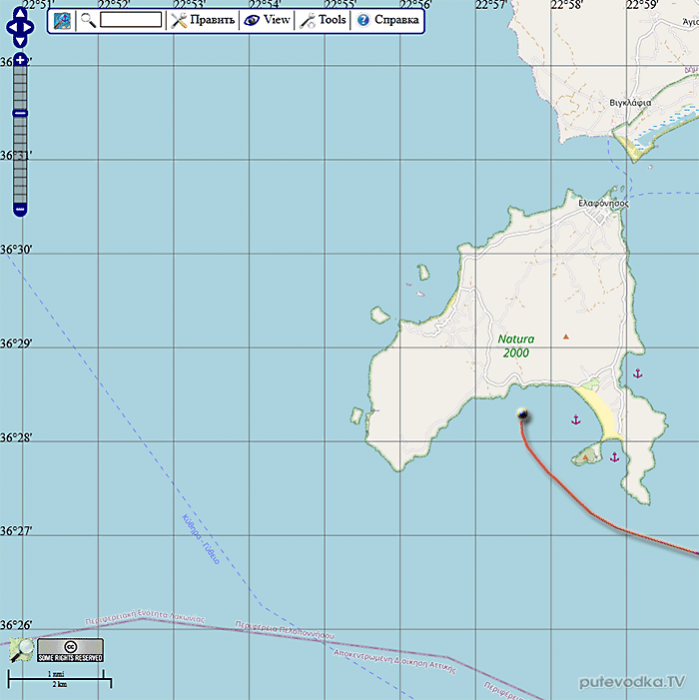Click the zoom bar track below handle
This screenshot has width=699, height=700.
pyautogui.click(x=20, y=161)
